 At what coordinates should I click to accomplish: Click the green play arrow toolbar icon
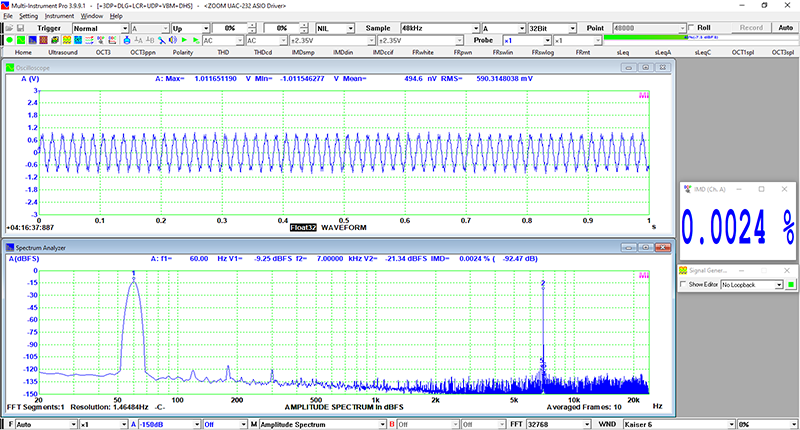(184, 40)
